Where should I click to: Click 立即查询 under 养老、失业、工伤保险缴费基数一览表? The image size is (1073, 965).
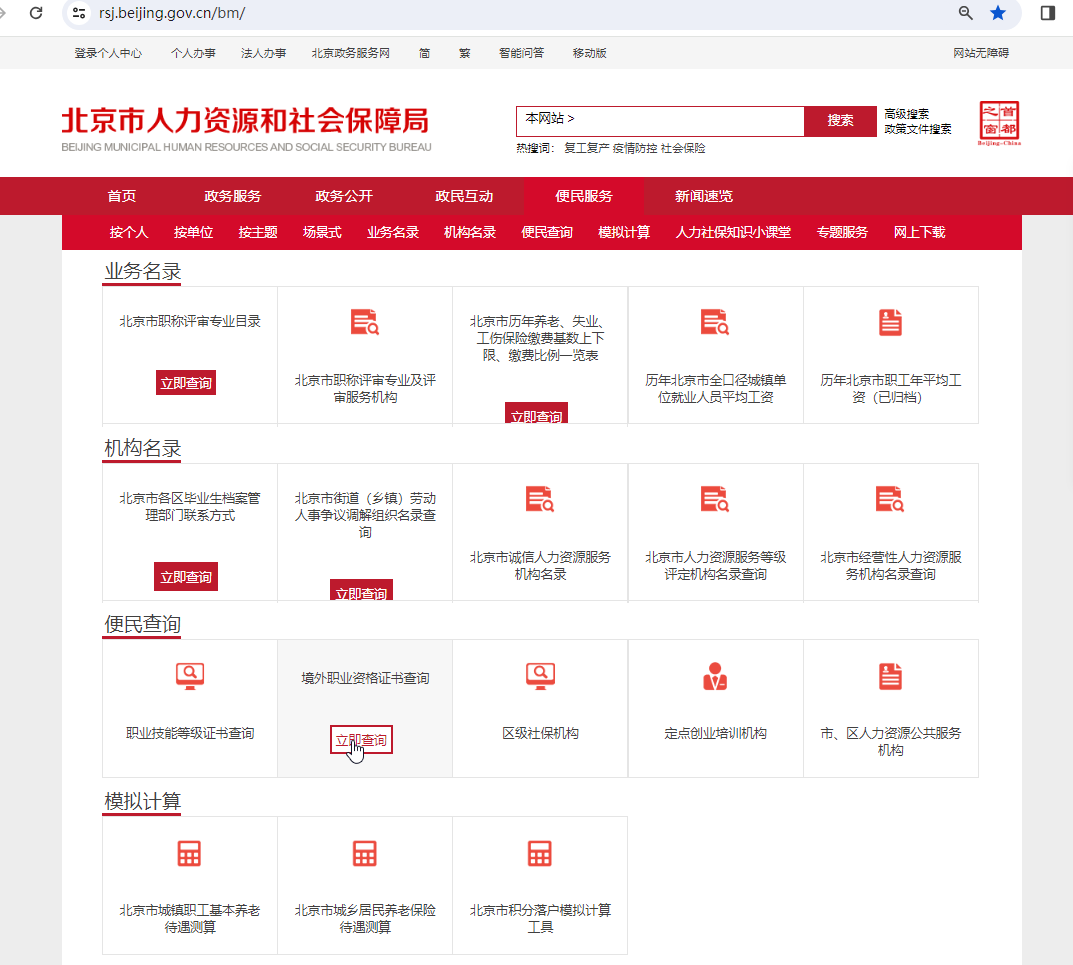tap(536, 413)
